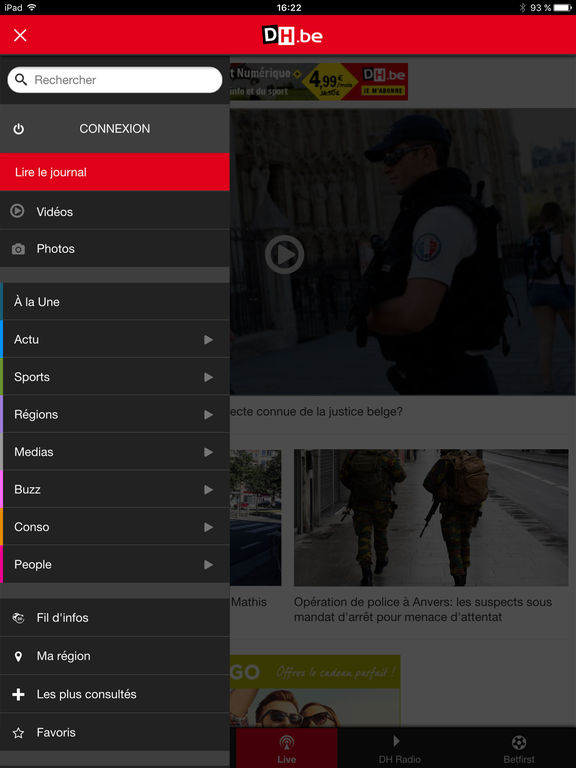Screen dimensions: 576x768
Task: Tap the Fil d'infos 24h icon
Action: click(18, 618)
